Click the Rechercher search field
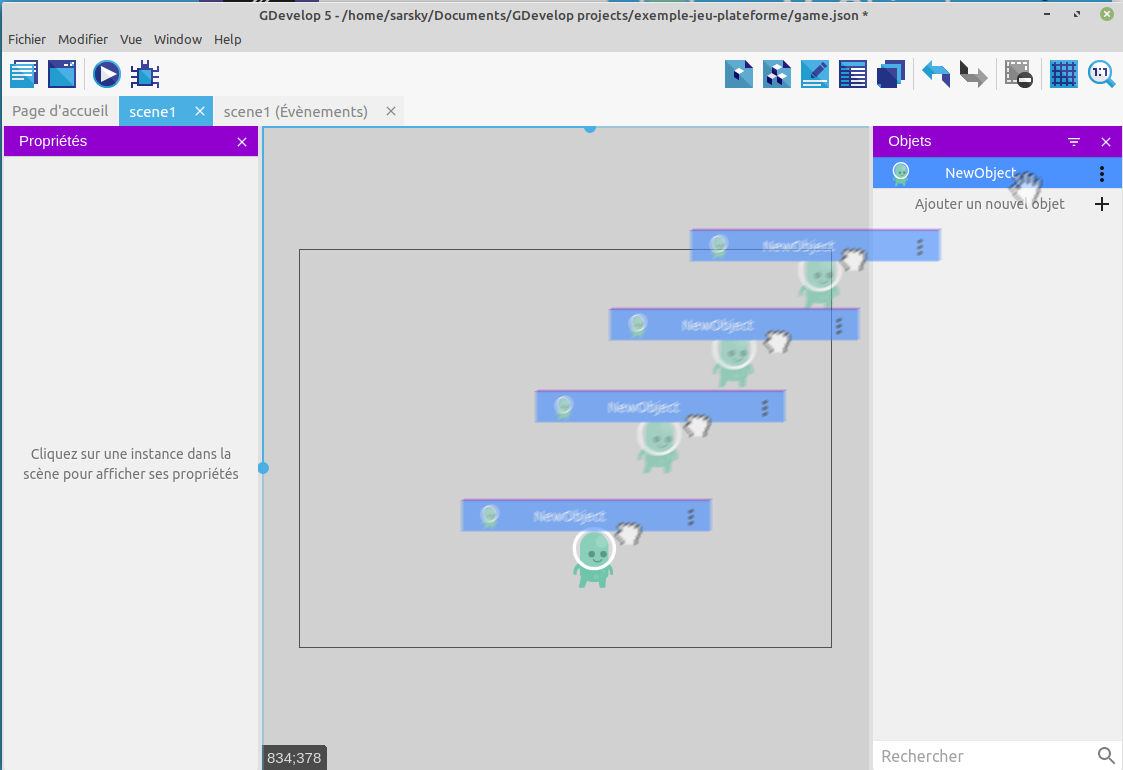 click(985, 756)
